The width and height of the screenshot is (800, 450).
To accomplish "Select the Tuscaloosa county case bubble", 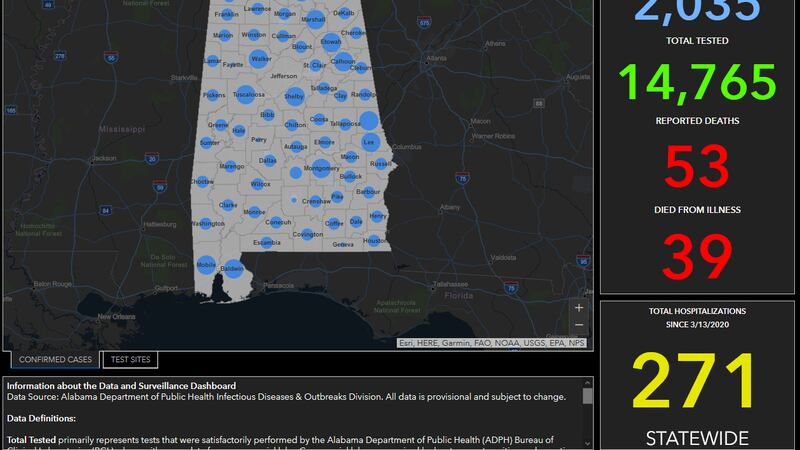I will tap(245, 94).
